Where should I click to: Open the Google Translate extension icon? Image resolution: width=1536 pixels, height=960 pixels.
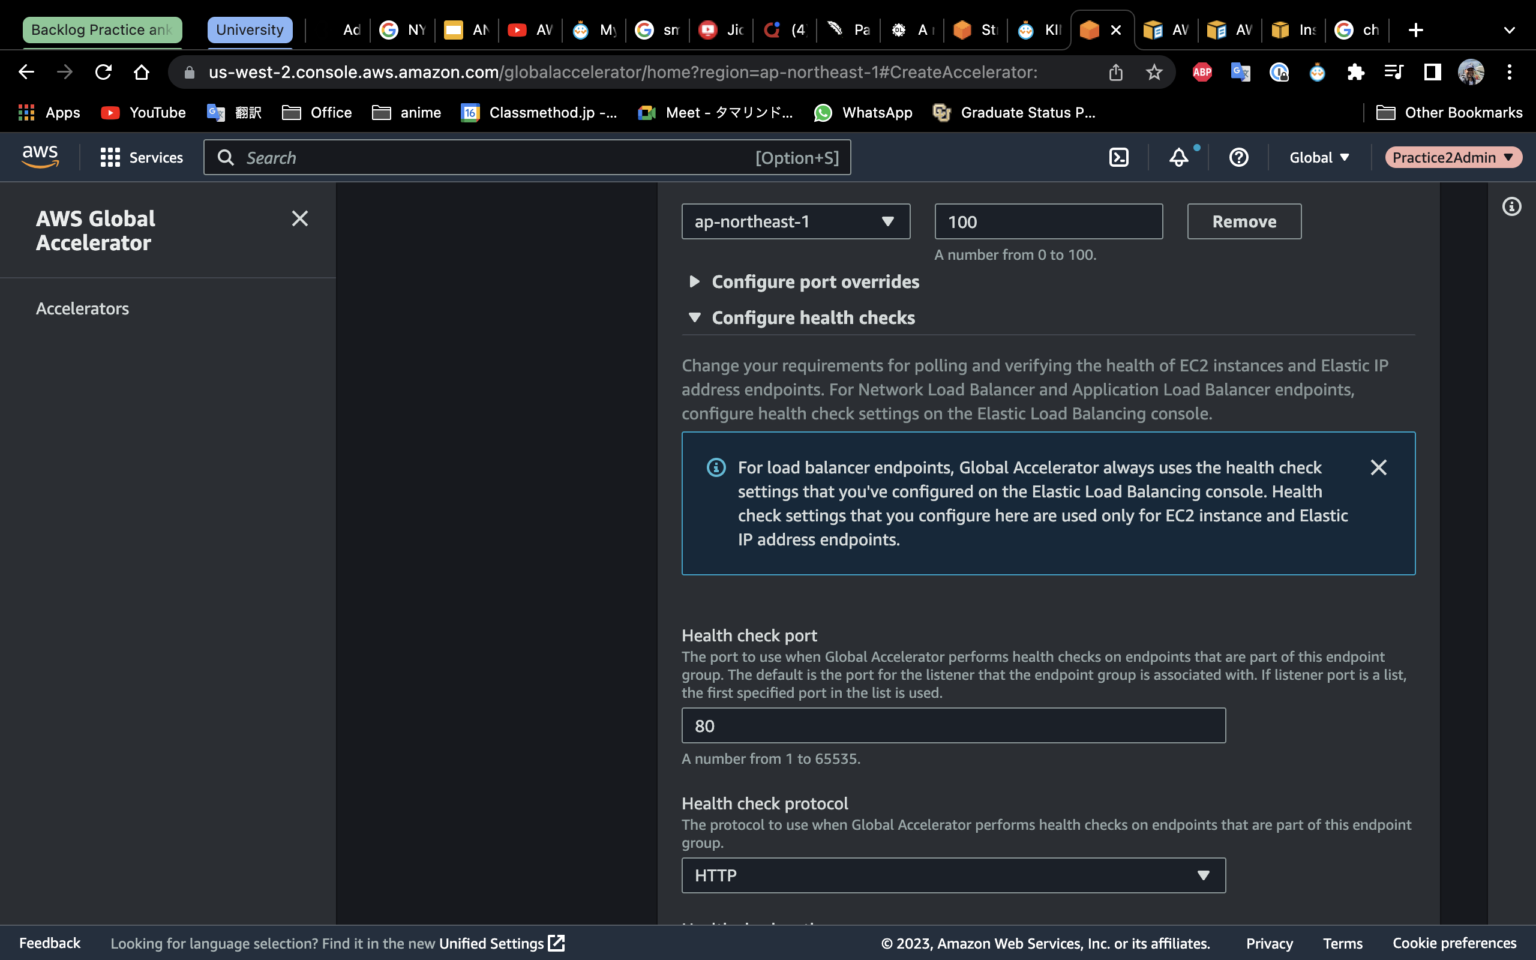[x=1240, y=72]
